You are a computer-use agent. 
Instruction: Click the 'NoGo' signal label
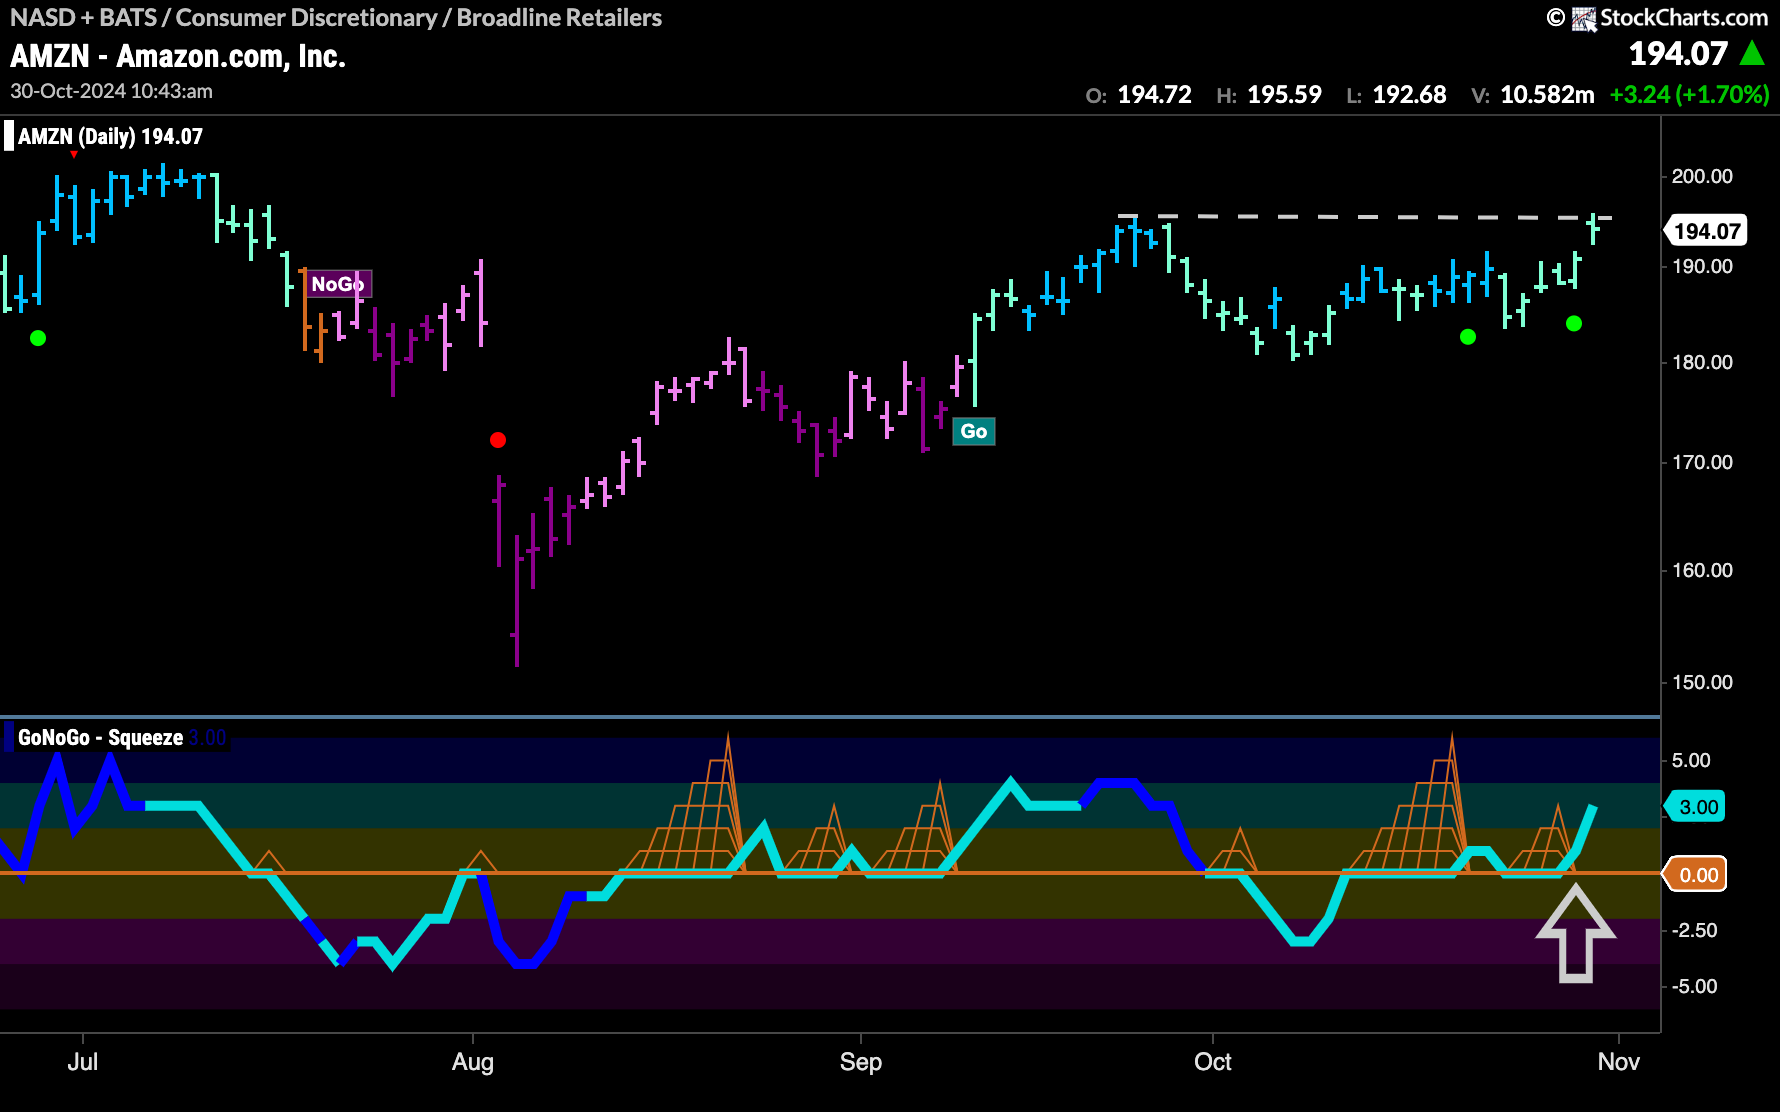point(337,284)
